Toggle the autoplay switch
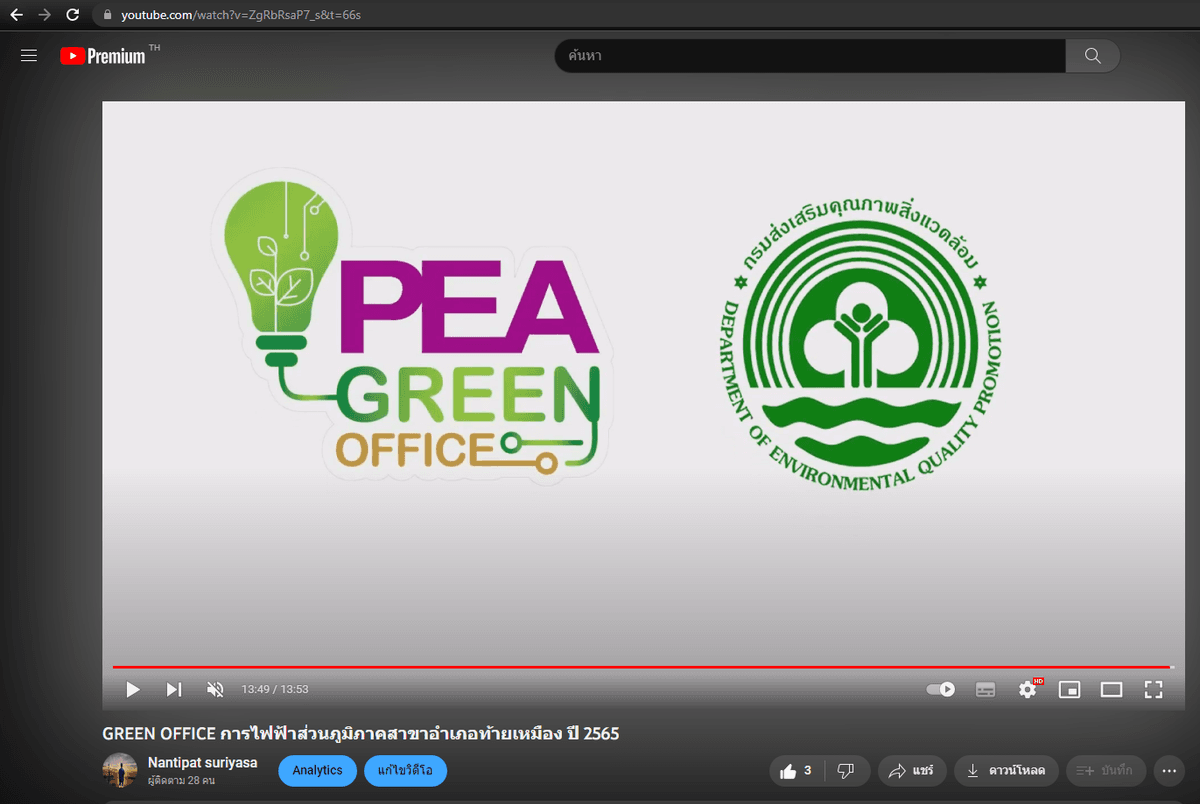 pos(941,689)
